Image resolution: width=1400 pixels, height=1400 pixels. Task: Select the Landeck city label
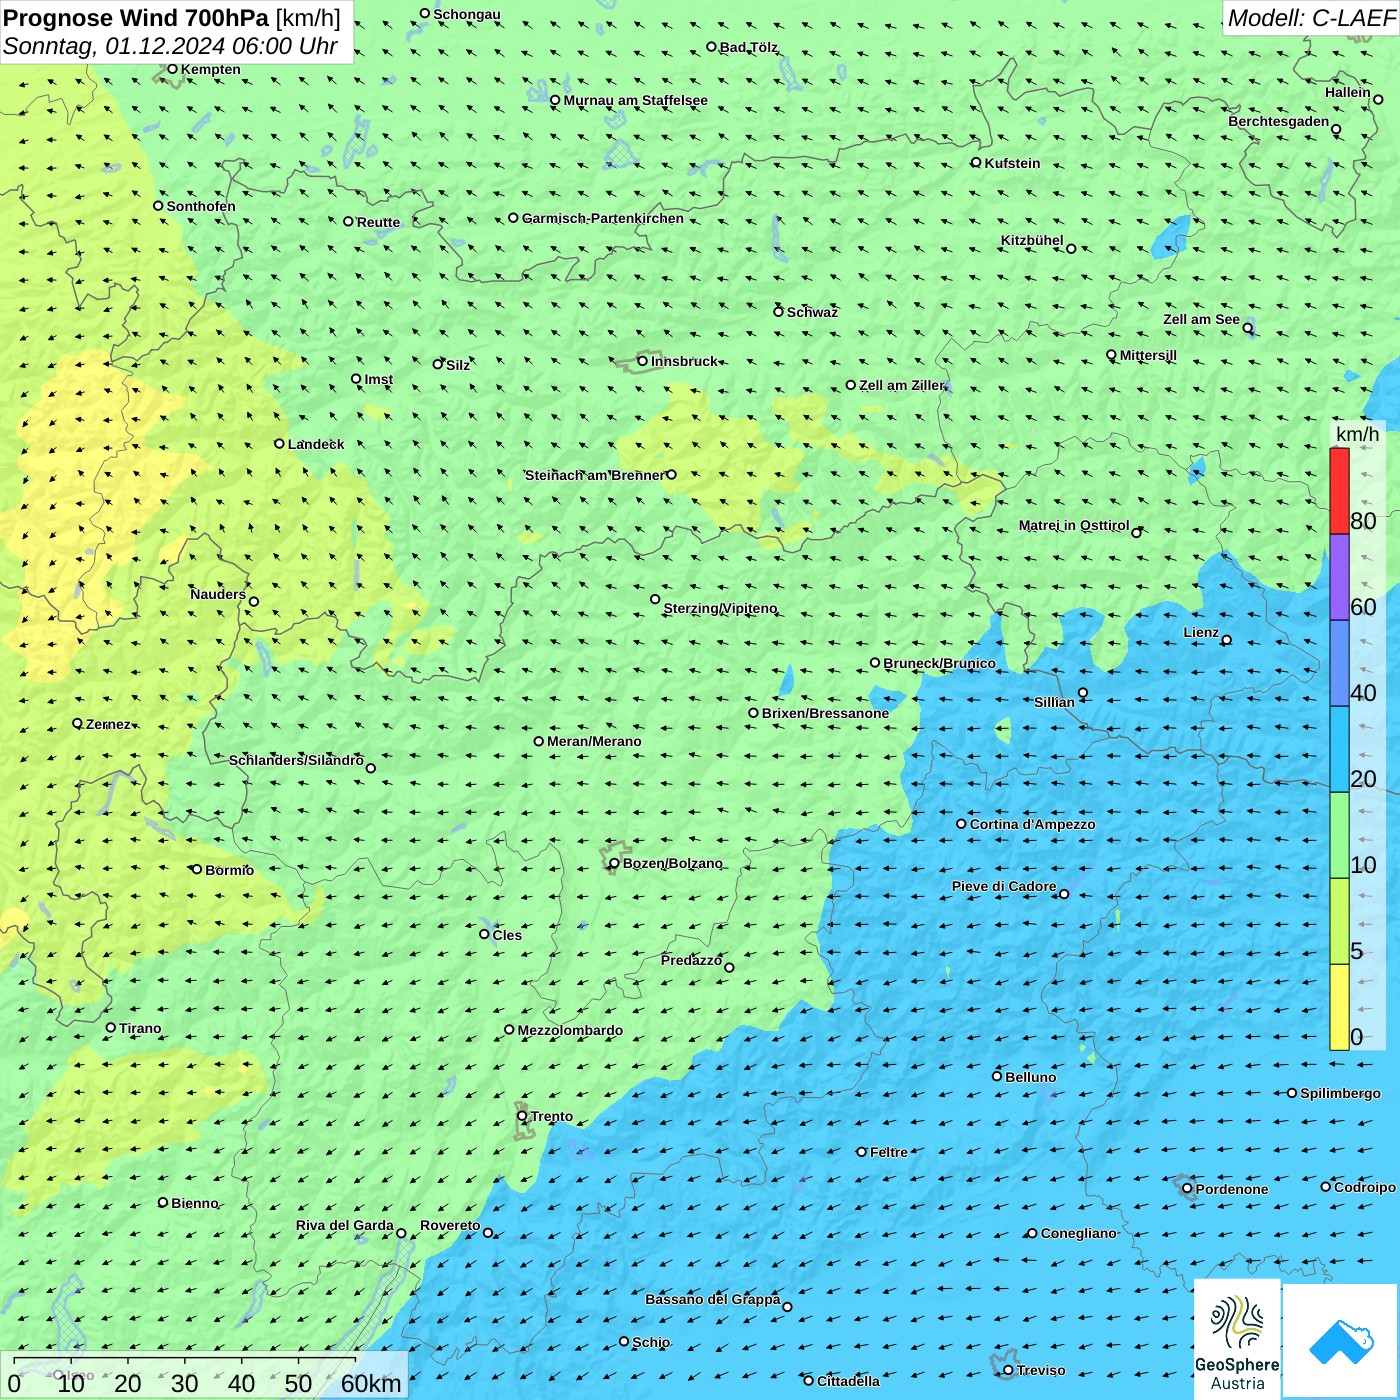coord(316,444)
